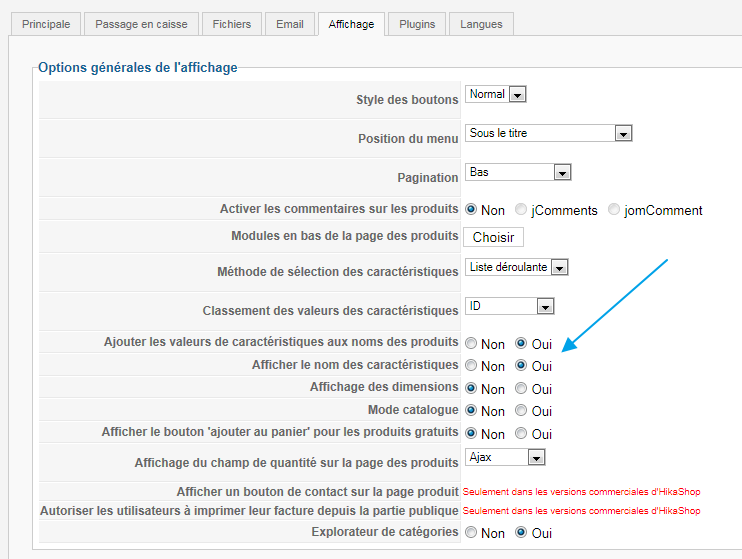Image resolution: width=742 pixels, height=559 pixels.
Task: Switch to the Principale tab
Action: click(46, 24)
